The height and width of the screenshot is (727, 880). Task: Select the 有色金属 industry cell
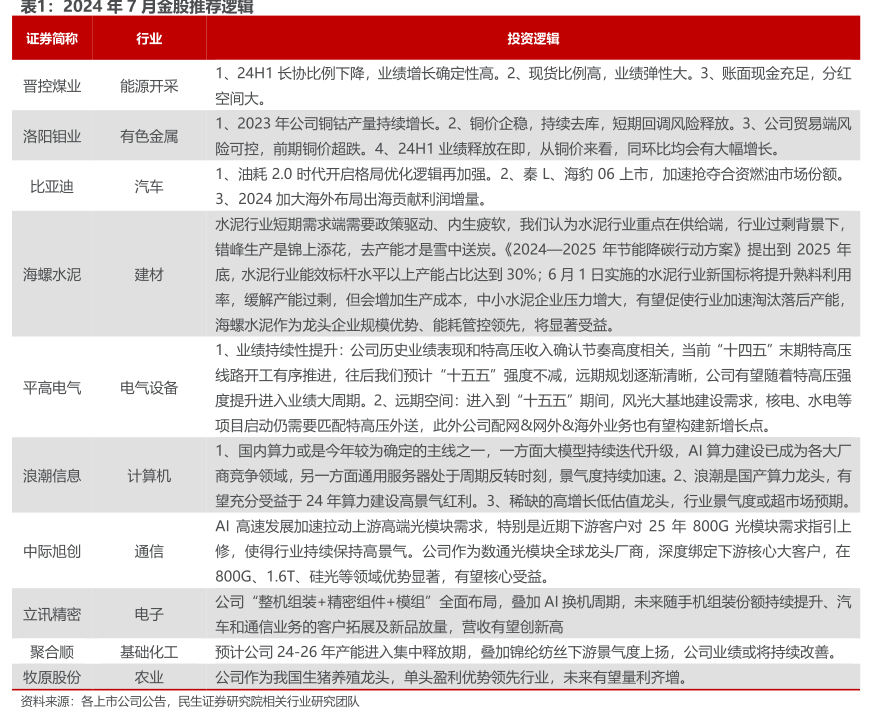tap(148, 136)
